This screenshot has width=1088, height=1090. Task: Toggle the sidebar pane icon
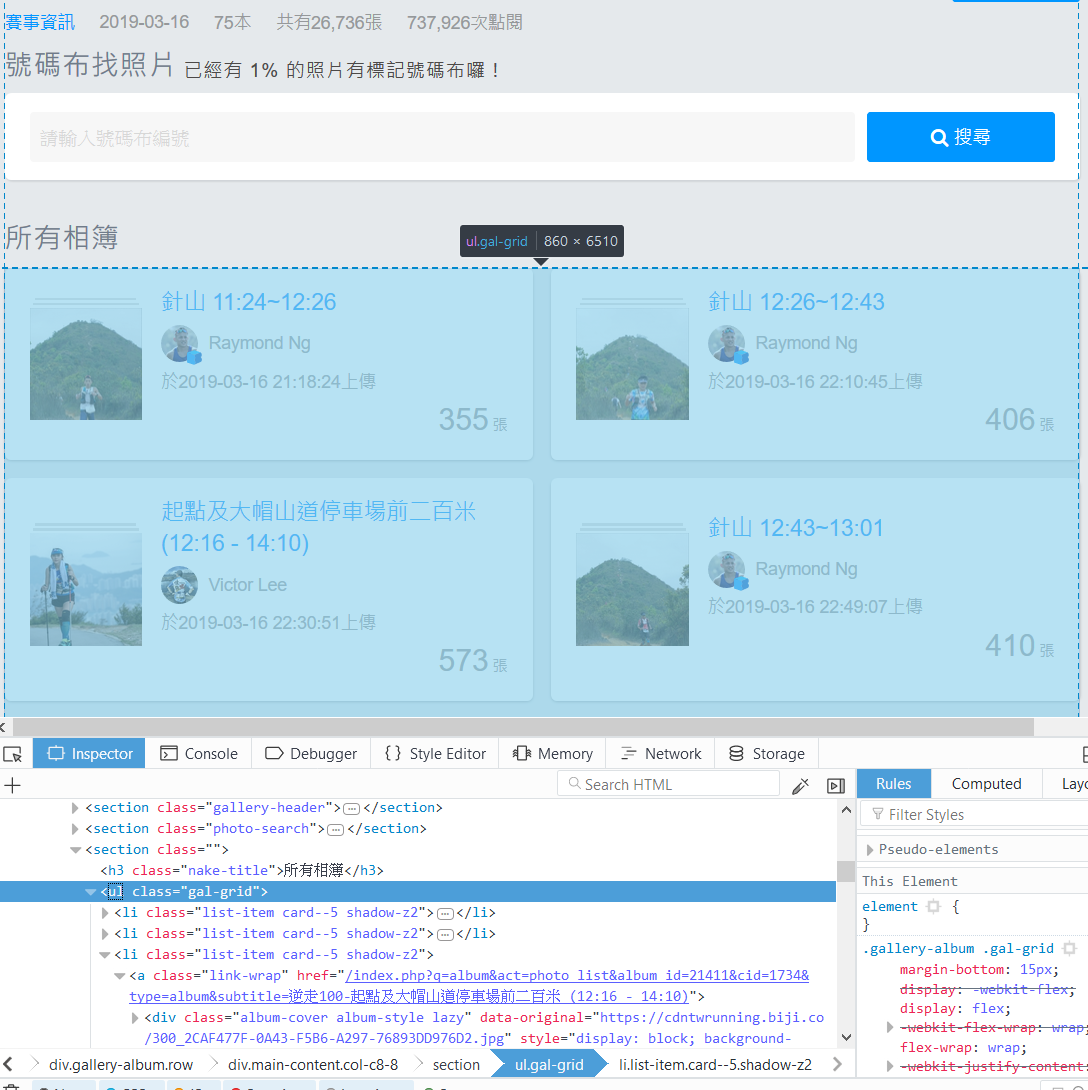tap(836, 786)
